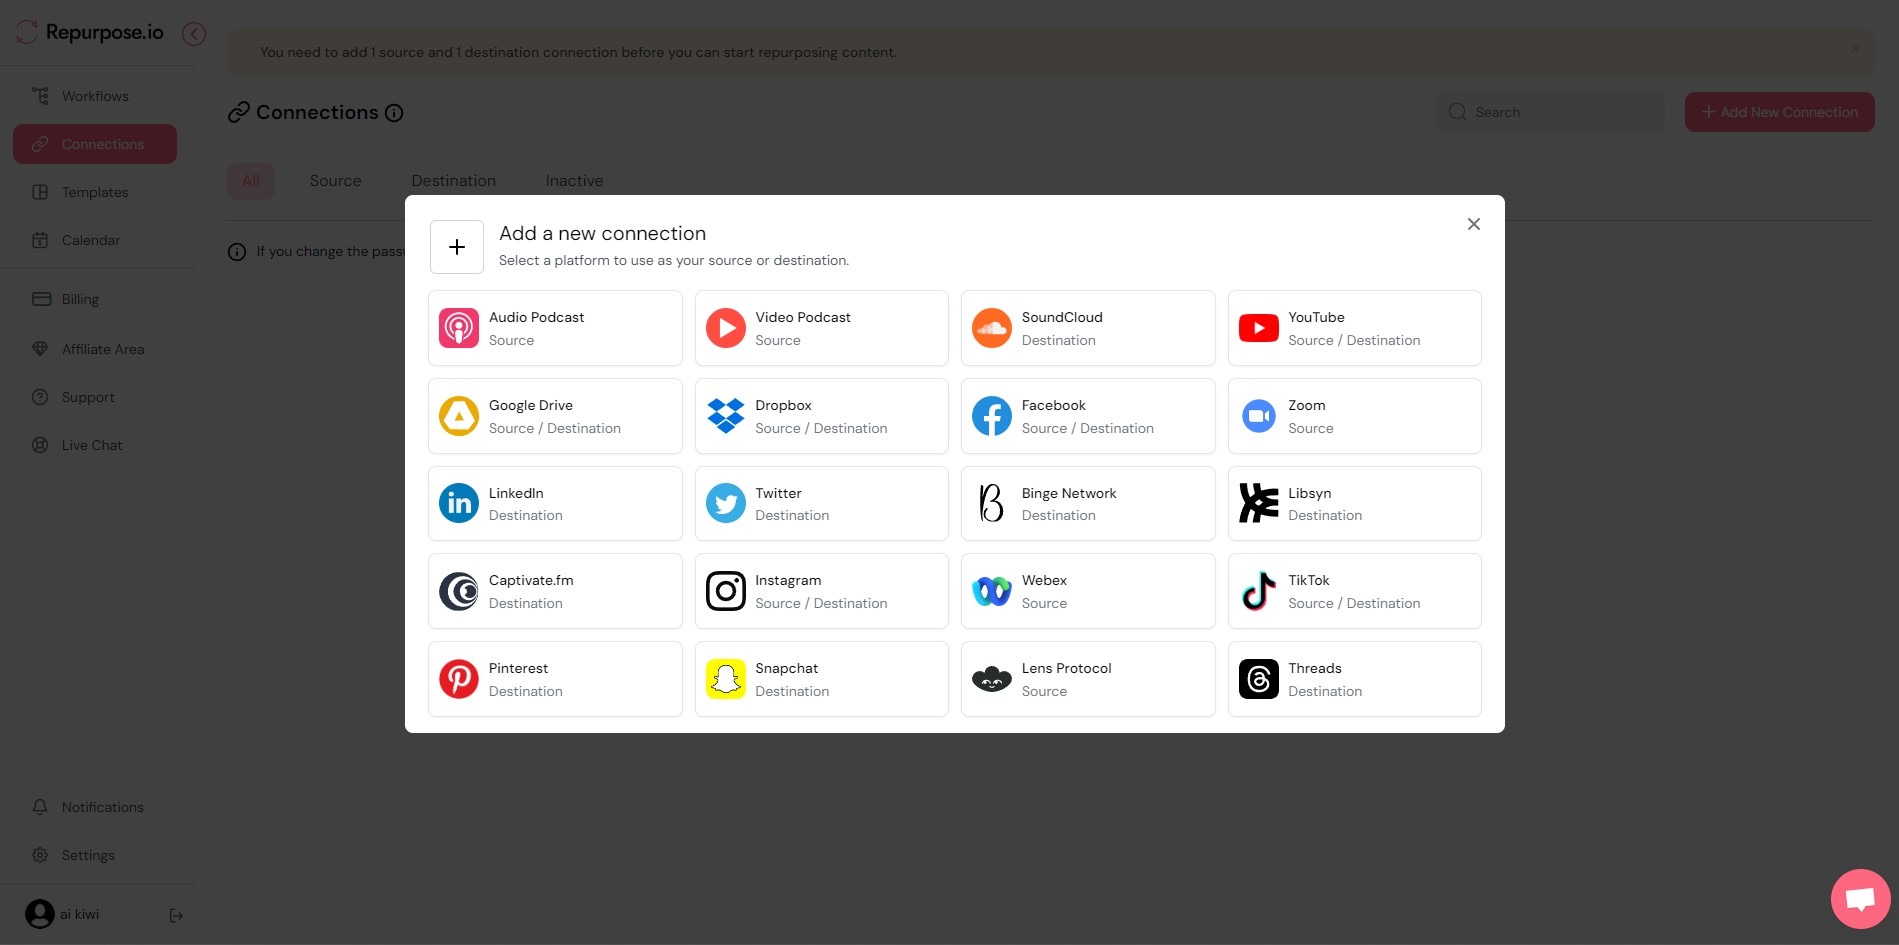The image size is (1899, 945).
Task: Click the 'Add a new connection' heading
Action: [602, 233]
